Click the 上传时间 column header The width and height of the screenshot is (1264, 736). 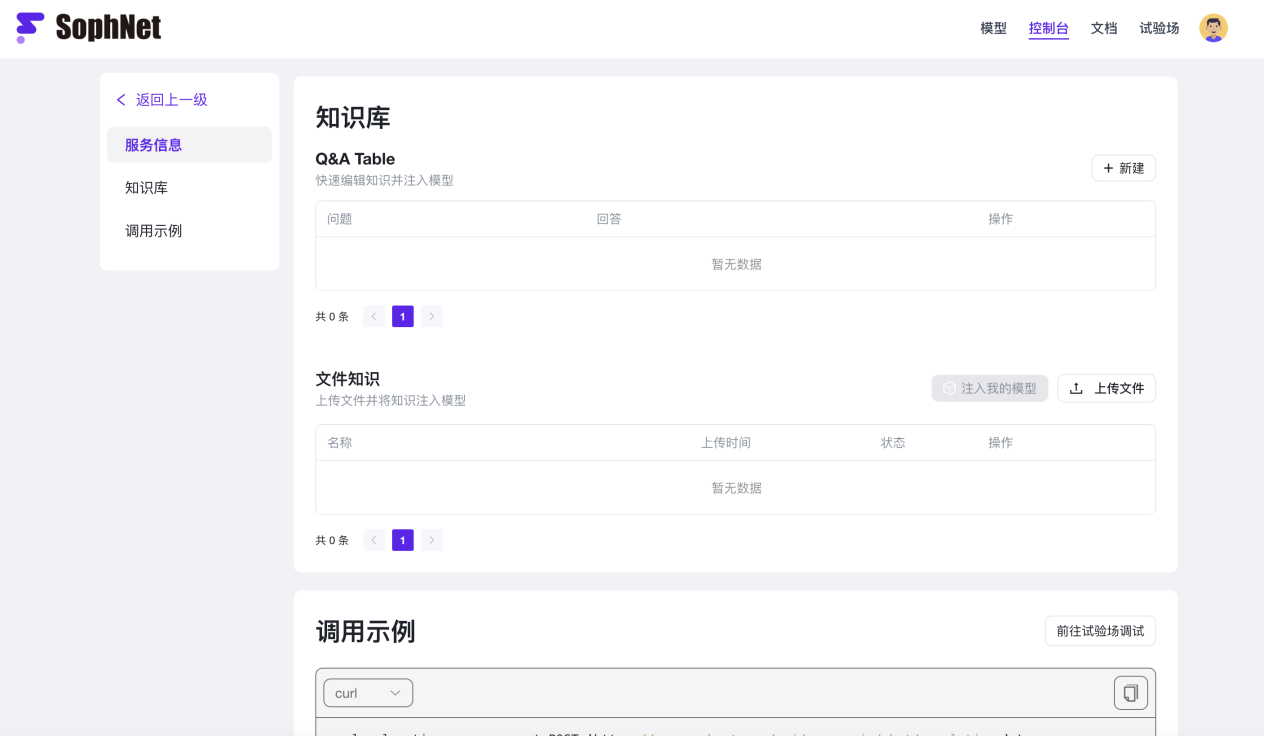click(x=726, y=442)
